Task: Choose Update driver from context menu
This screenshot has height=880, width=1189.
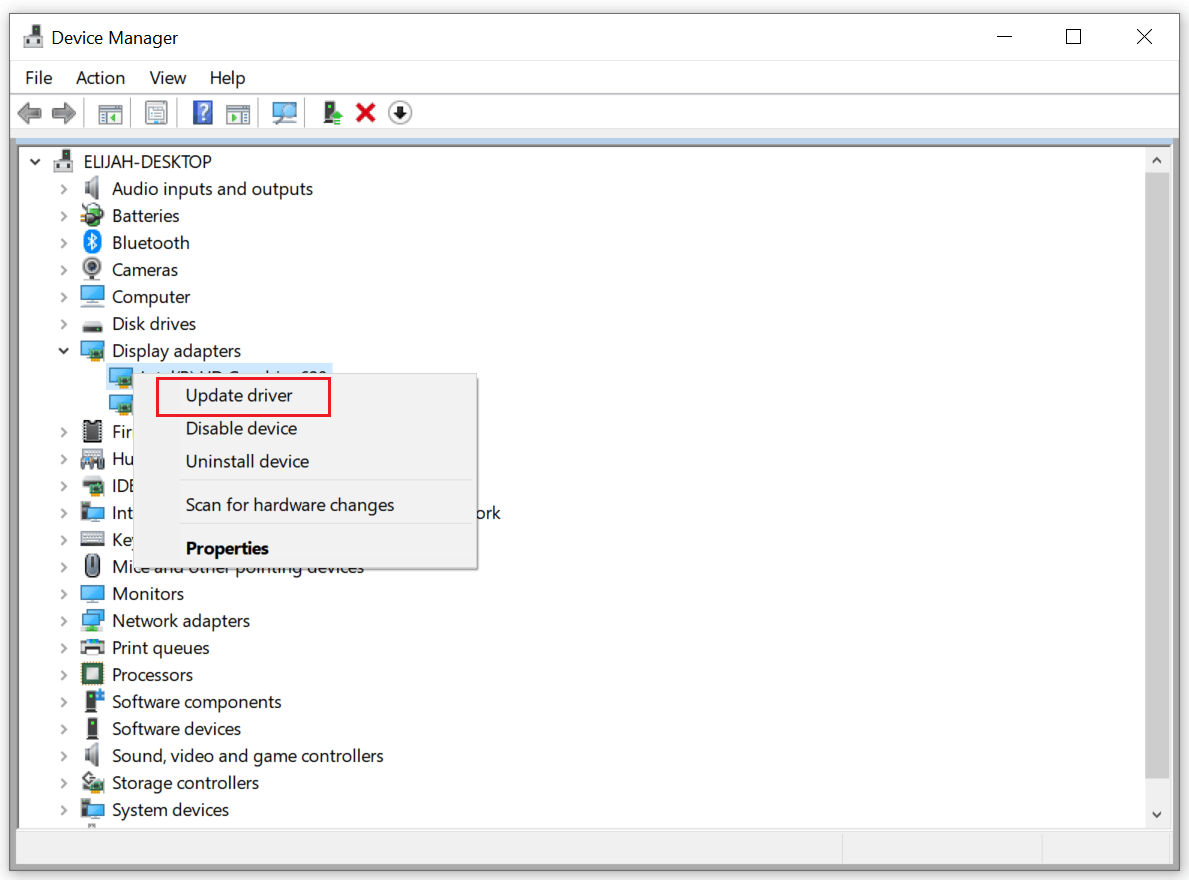Action: click(x=239, y=396)
